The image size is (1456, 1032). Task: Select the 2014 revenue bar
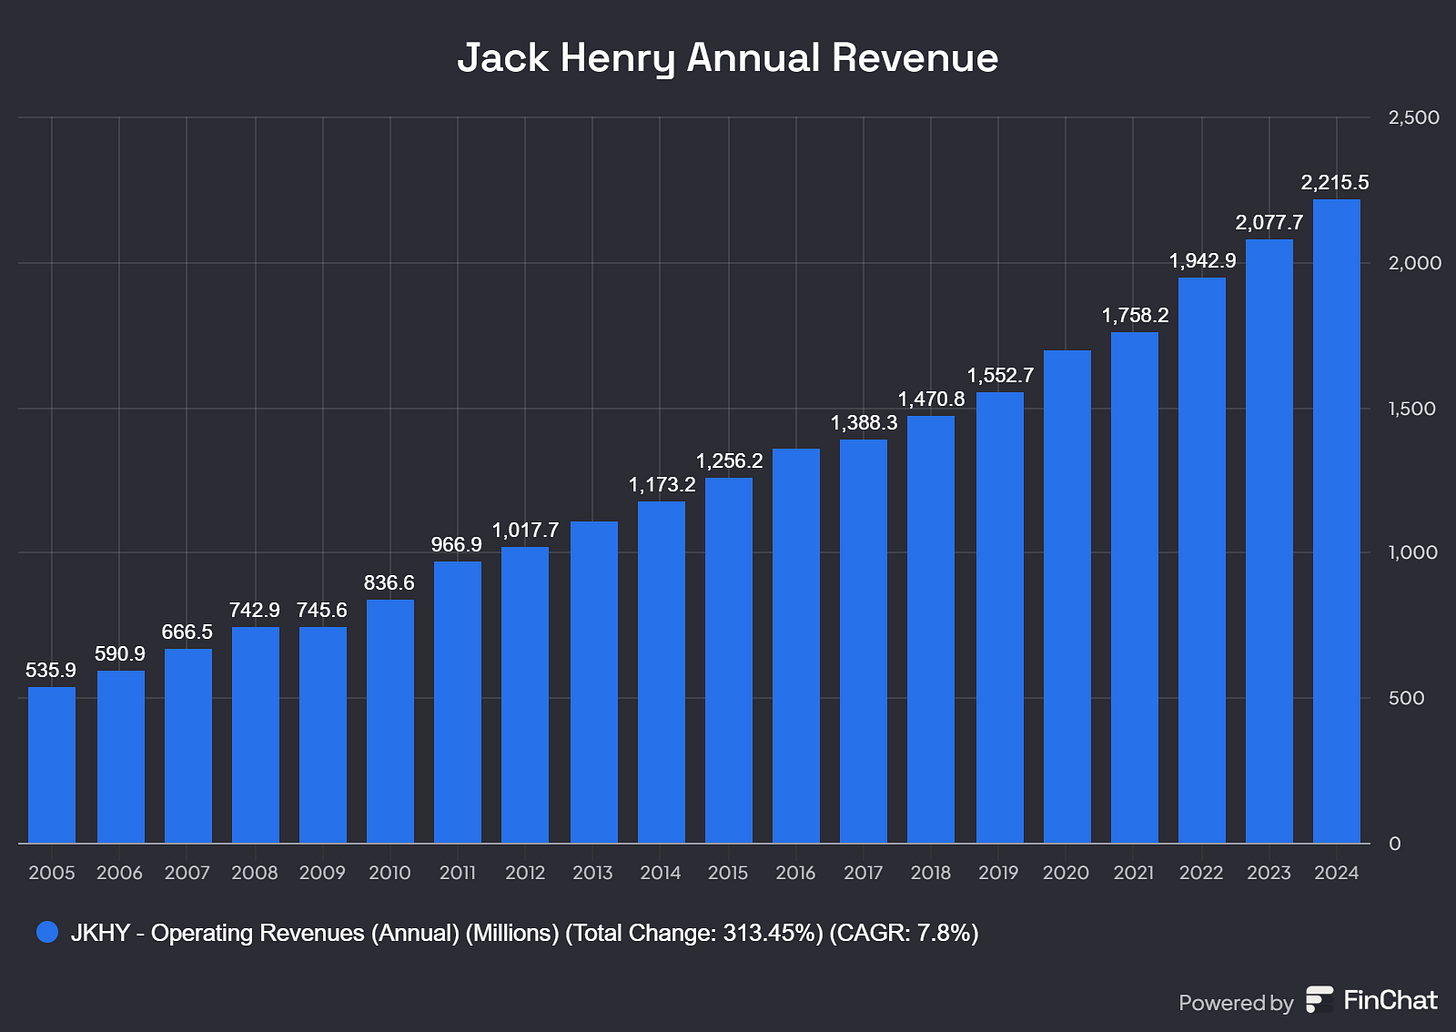(x=661, y=672)
